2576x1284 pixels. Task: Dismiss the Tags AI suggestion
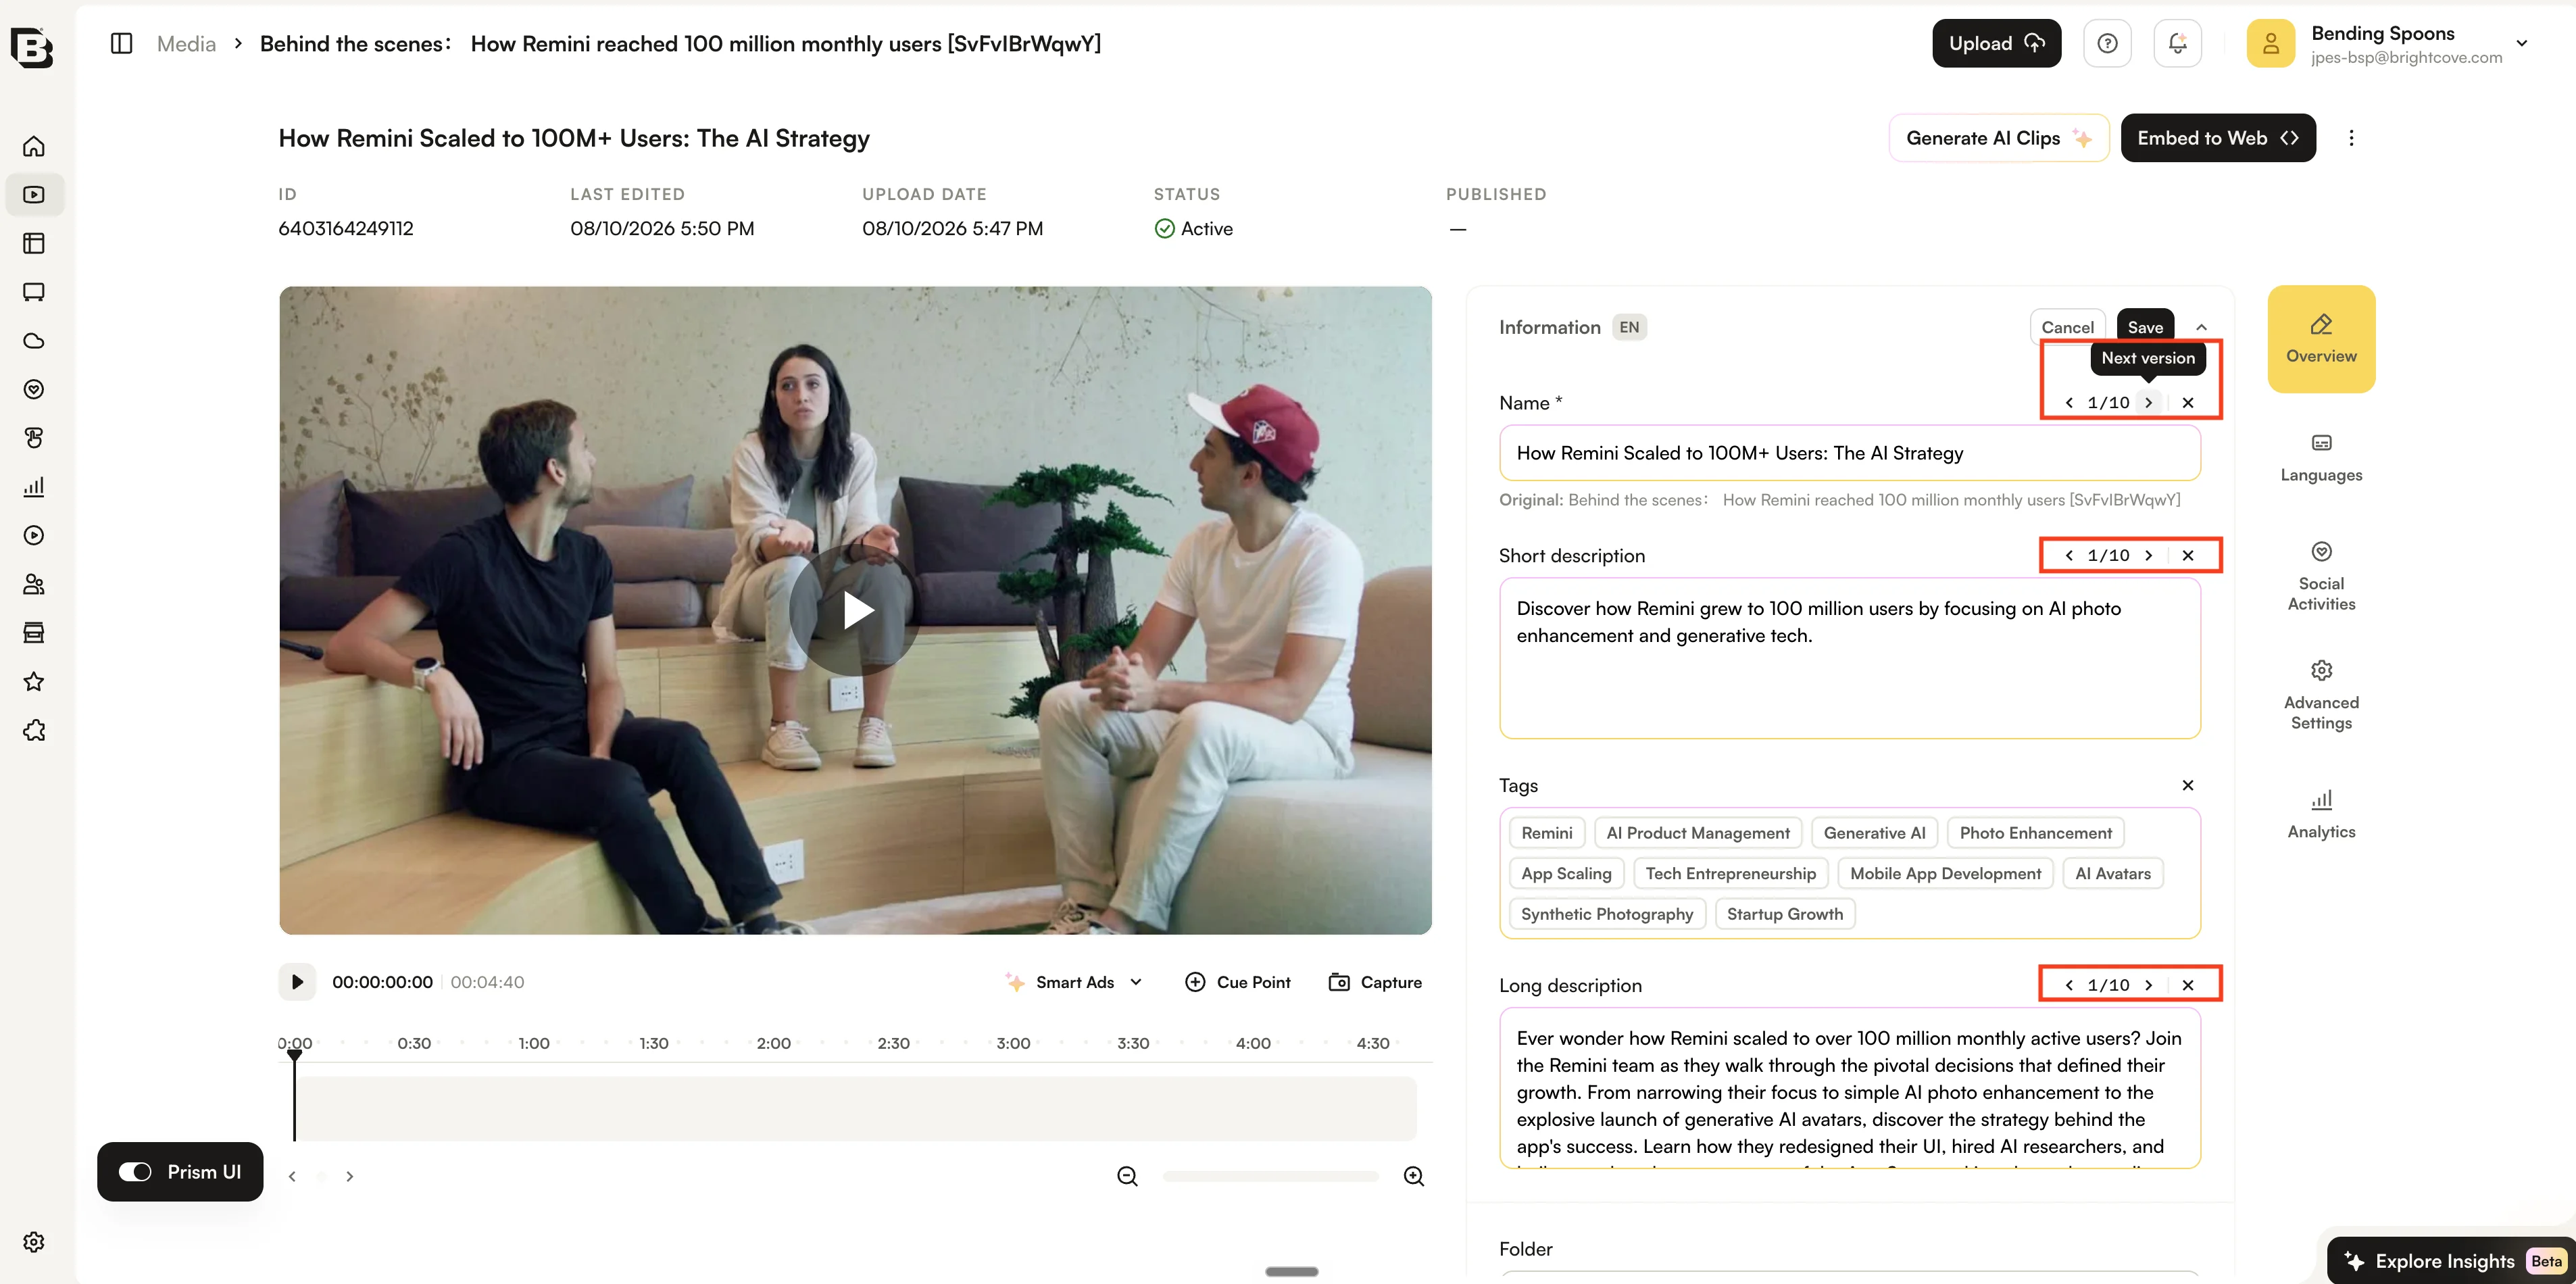pyautogui.click(x=2188, y=786)
